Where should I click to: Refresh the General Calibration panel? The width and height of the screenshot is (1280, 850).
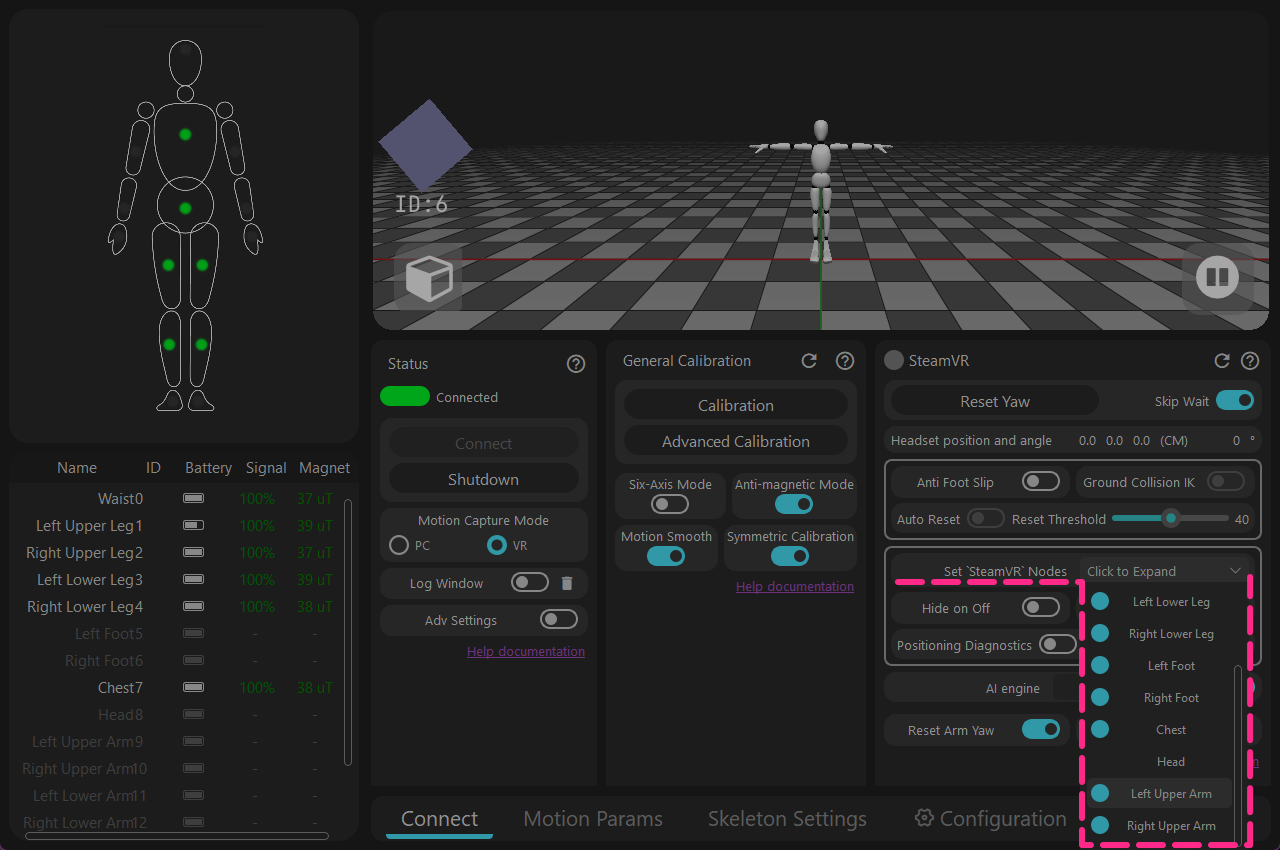point(810,361)
